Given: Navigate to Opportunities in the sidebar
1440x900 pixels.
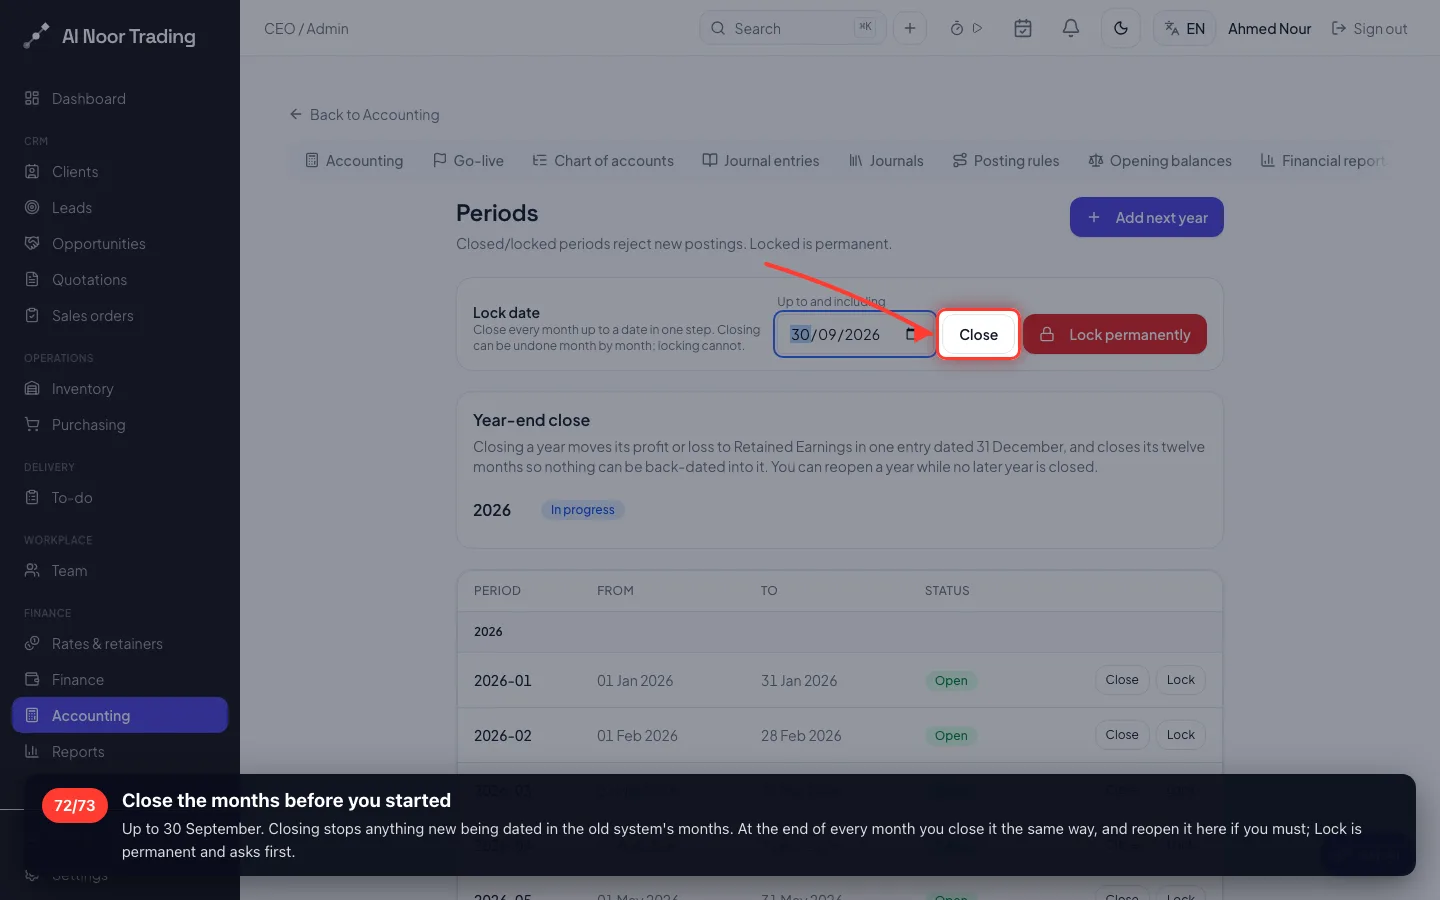Looking at the screenshot, I should [x=120, y=244].
